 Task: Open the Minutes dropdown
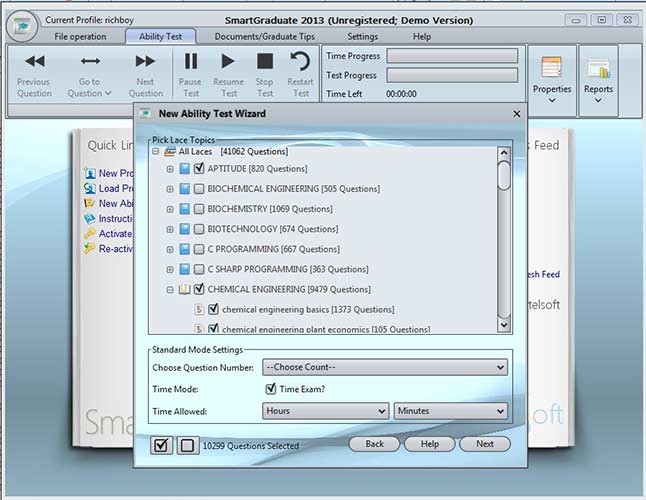click(x=451, y=411)
